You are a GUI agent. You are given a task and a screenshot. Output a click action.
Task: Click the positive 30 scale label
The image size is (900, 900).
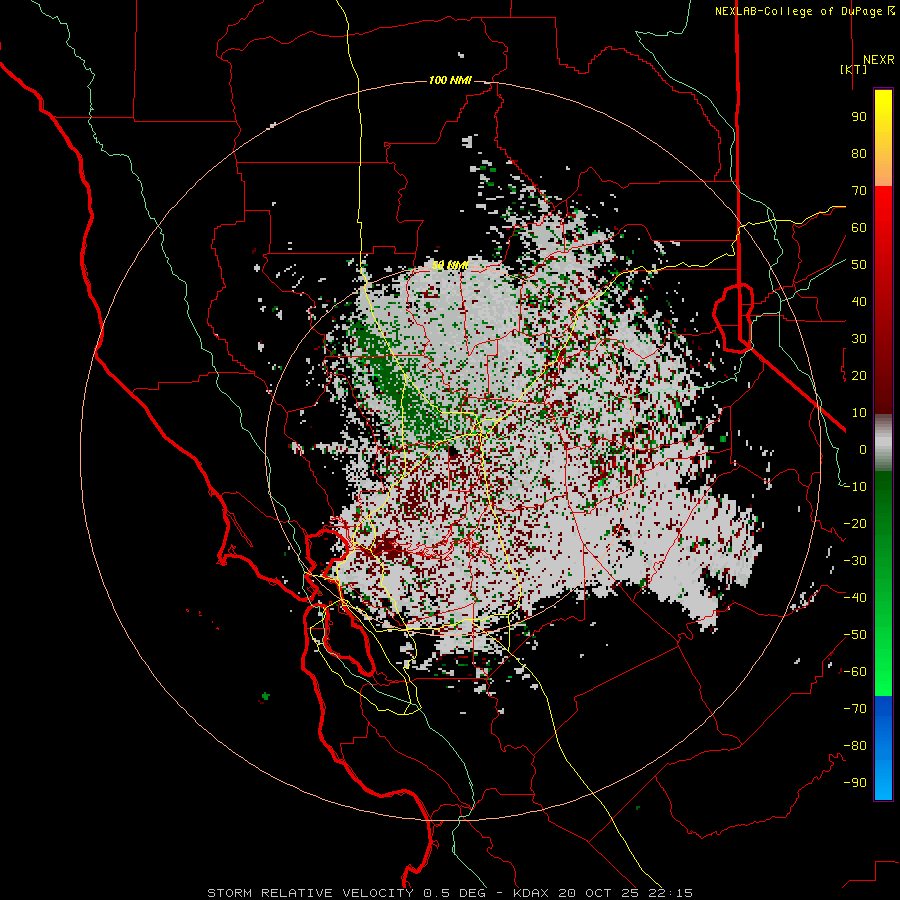pyautogui.click(x=859, y=339)
